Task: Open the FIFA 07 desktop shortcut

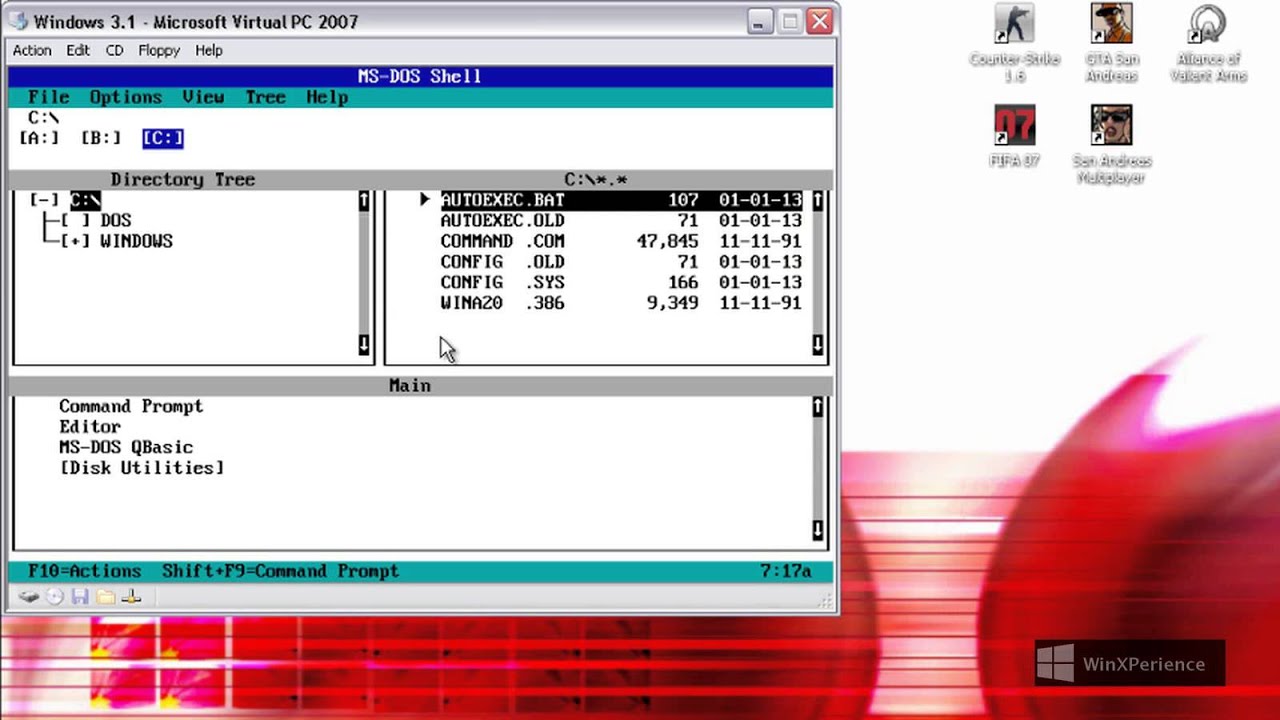Action: [x=1014, y=136]
